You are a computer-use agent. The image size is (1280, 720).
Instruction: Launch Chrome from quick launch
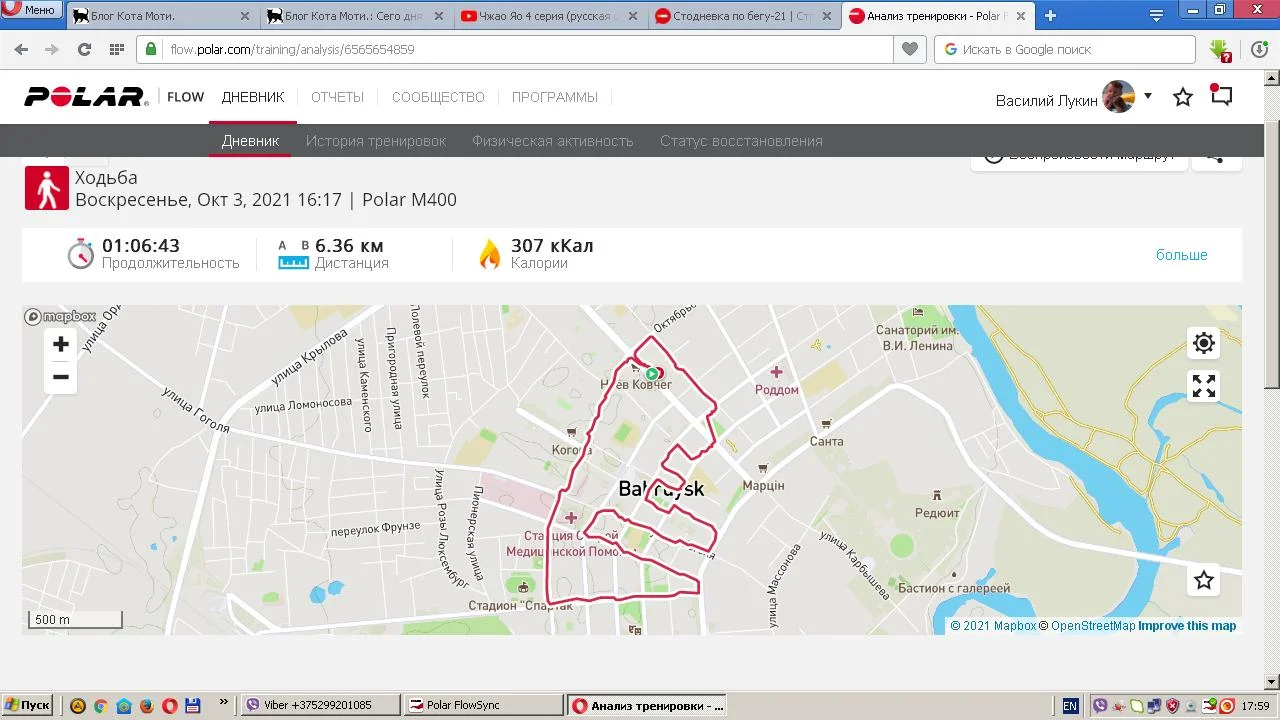coord(100,705)
